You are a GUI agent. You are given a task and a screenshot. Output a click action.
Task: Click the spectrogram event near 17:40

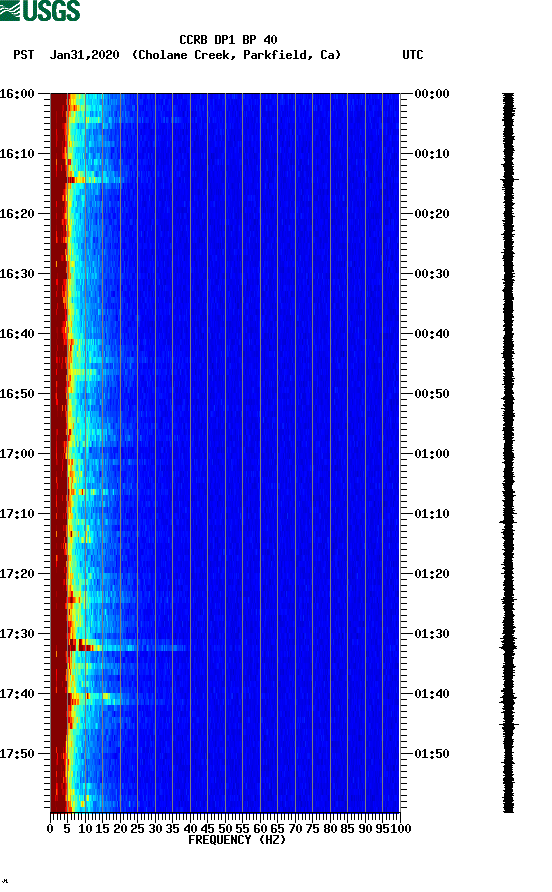(116, 699)
